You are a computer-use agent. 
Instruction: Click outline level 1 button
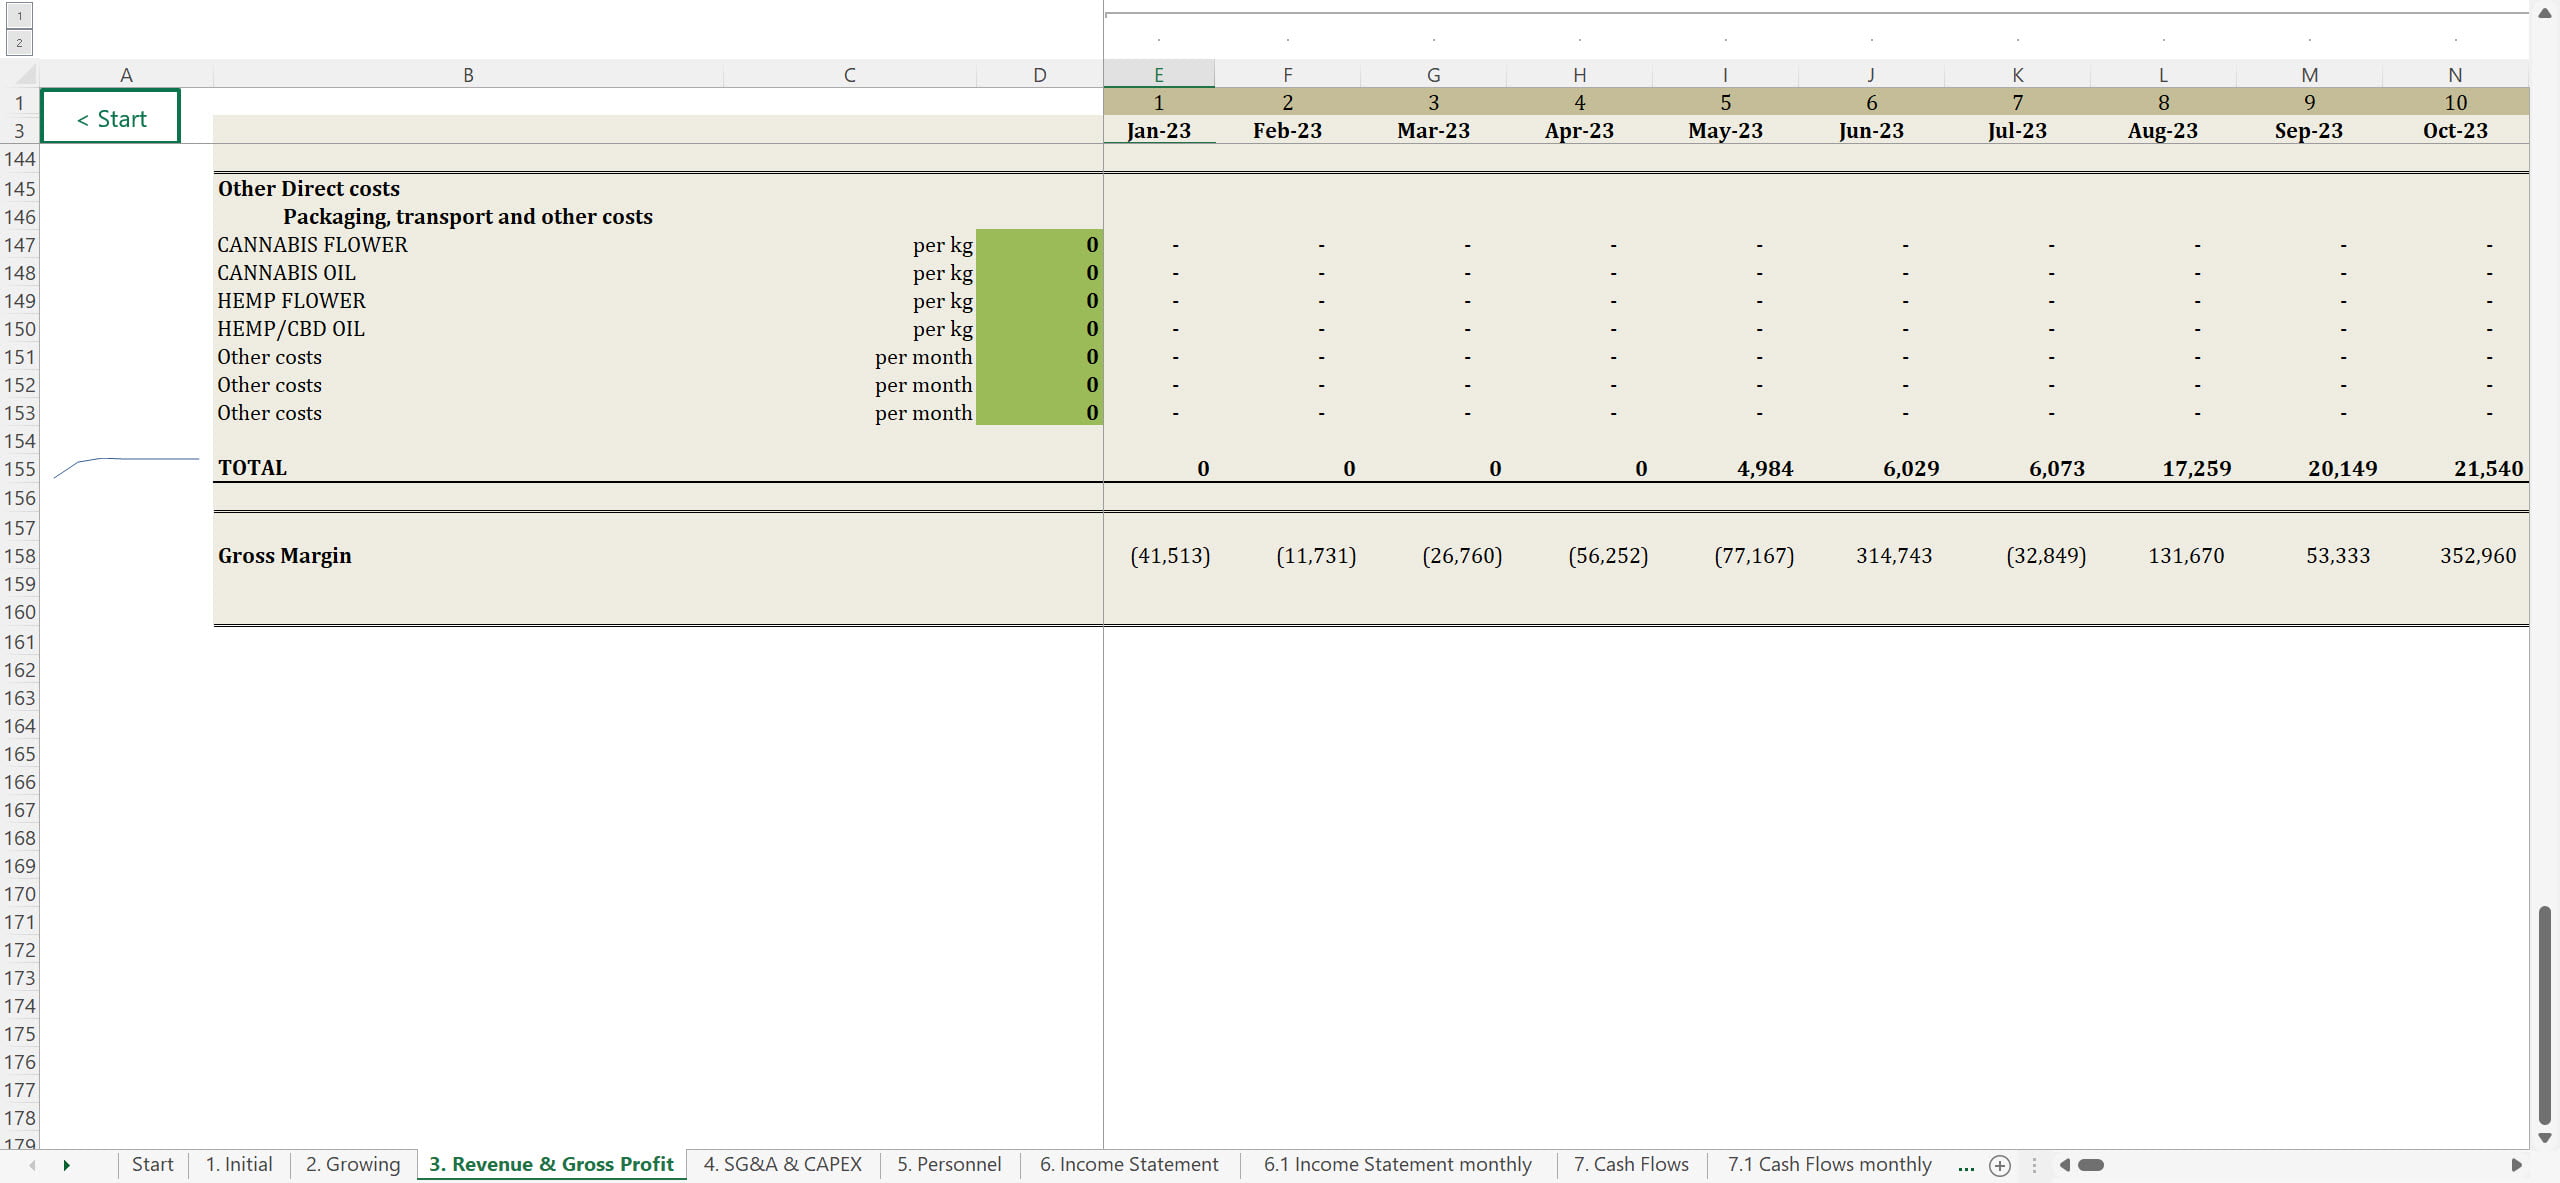pyautogui.click(x=19, y=16)
